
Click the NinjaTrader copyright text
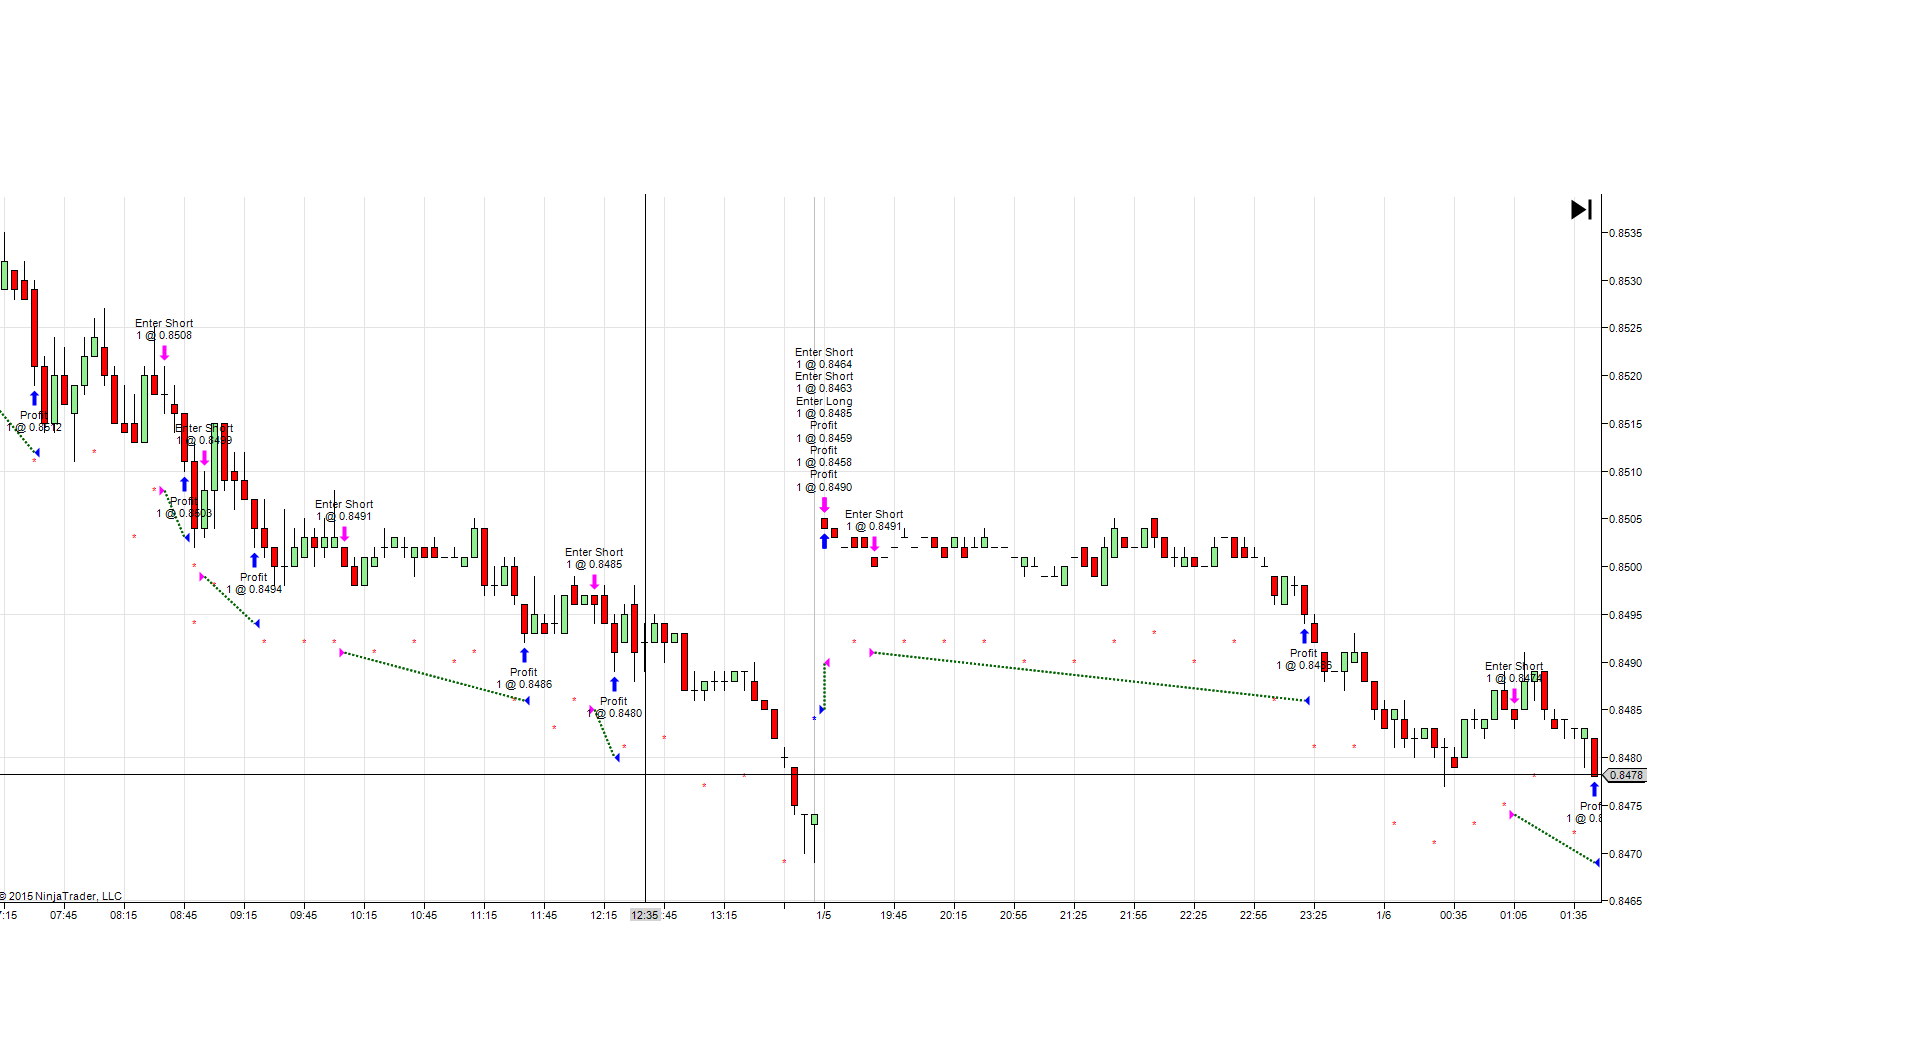tap(61, 896)
